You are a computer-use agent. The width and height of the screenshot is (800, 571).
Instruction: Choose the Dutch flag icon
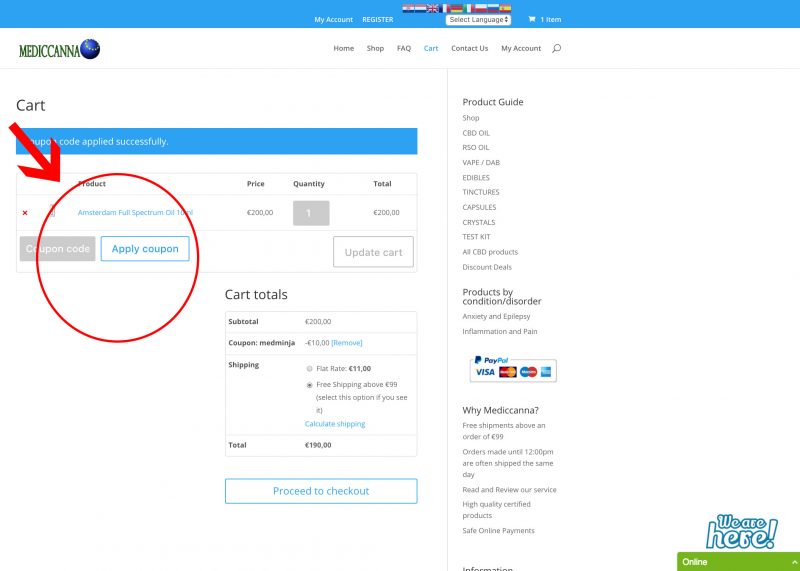(x=420, y=8)
